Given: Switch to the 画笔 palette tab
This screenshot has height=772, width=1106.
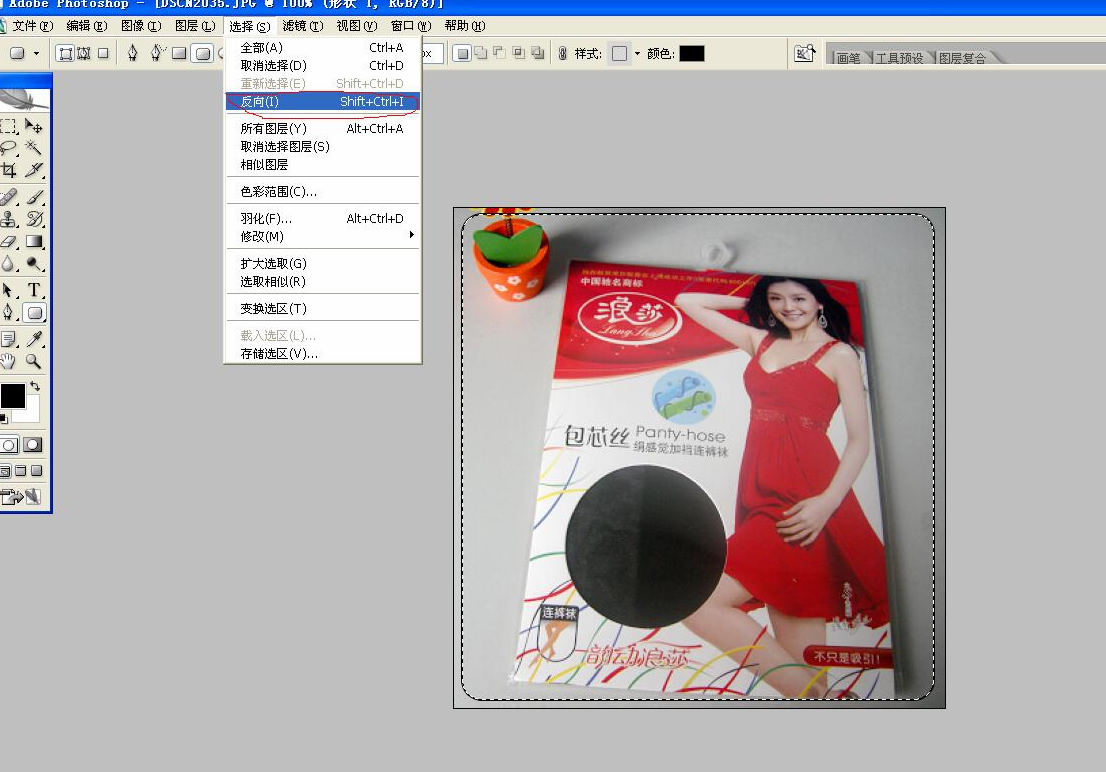Looking at the screenshot, I should click(848, 58).
